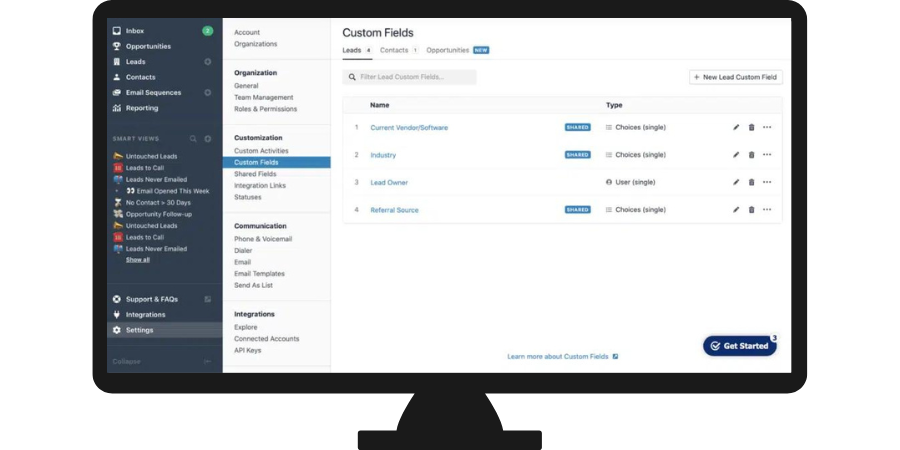Open Learn more about Custom Fields link
Viewport: 900px width, 450px height.
(x=562, y=356)
